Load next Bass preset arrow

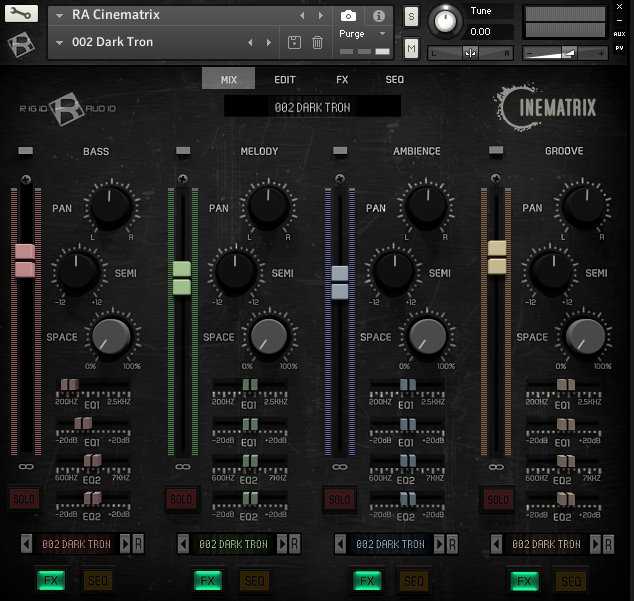click(125, 544)
